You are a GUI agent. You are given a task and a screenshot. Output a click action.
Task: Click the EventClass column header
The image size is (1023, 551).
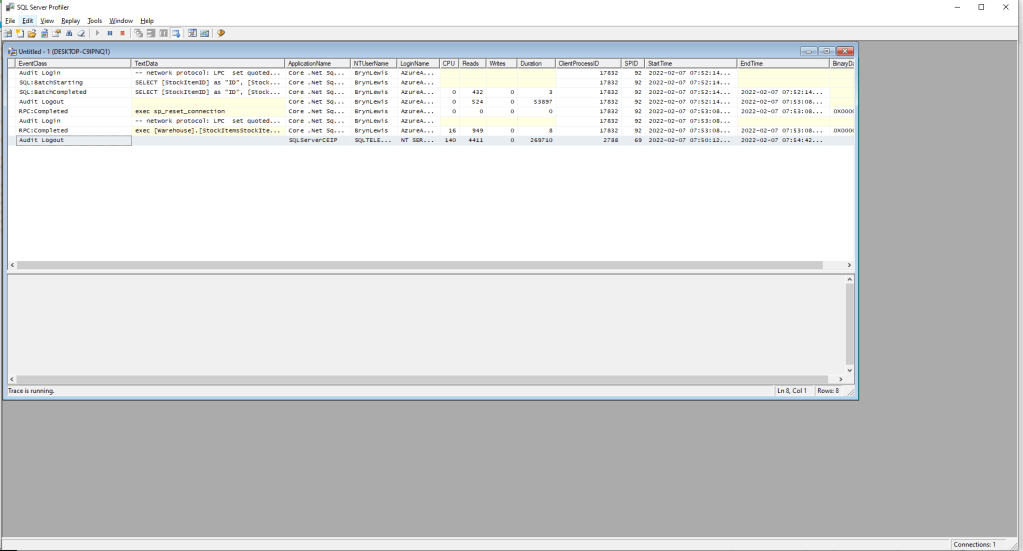point(70,63)
